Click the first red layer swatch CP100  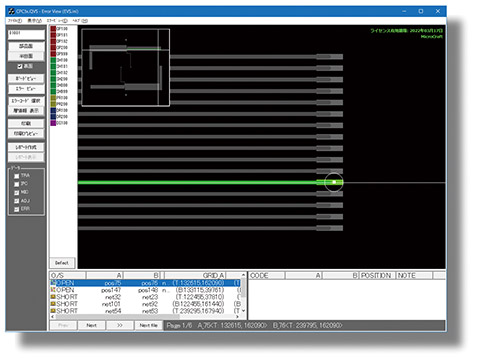pos(53,29)
